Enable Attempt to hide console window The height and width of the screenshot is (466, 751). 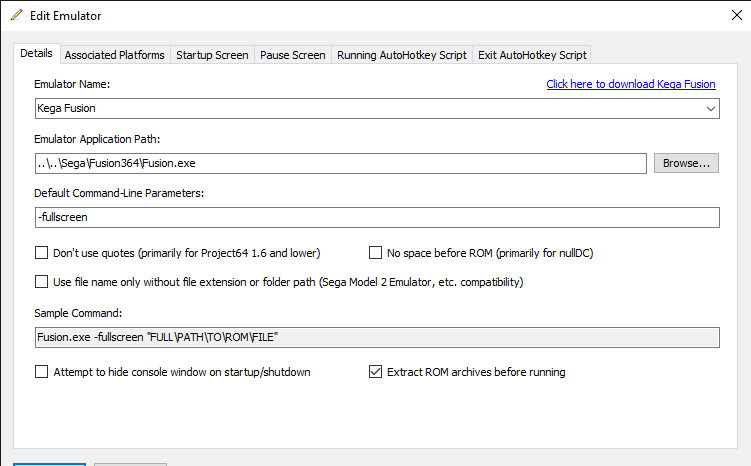[x=42, y=372]
